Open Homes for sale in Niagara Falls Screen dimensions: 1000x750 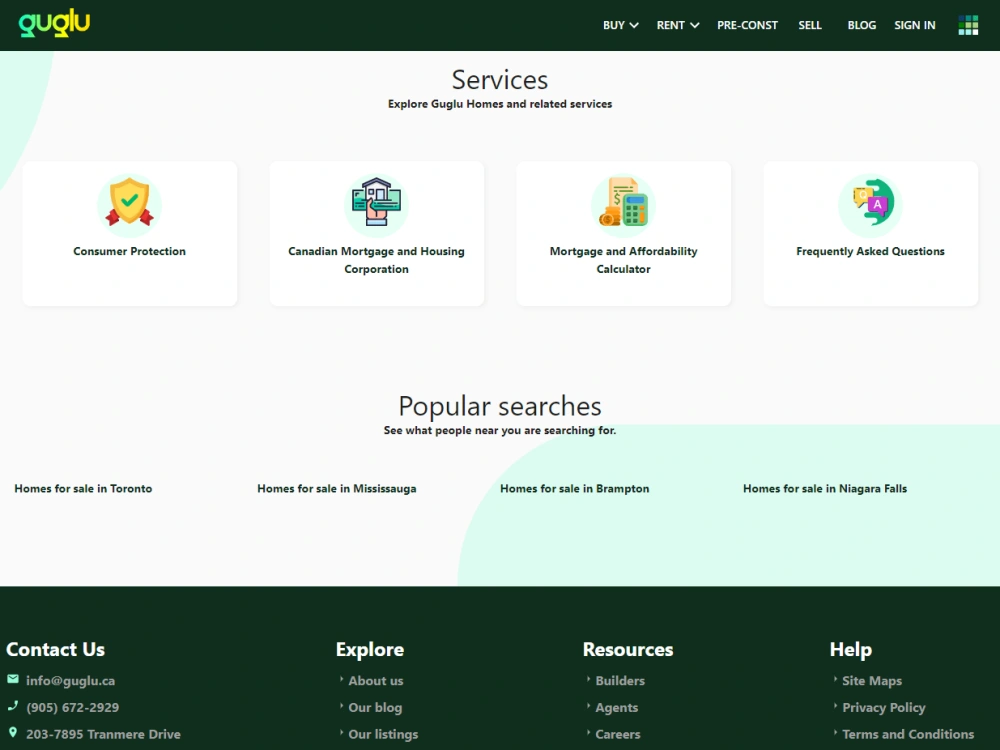(825, 489)
